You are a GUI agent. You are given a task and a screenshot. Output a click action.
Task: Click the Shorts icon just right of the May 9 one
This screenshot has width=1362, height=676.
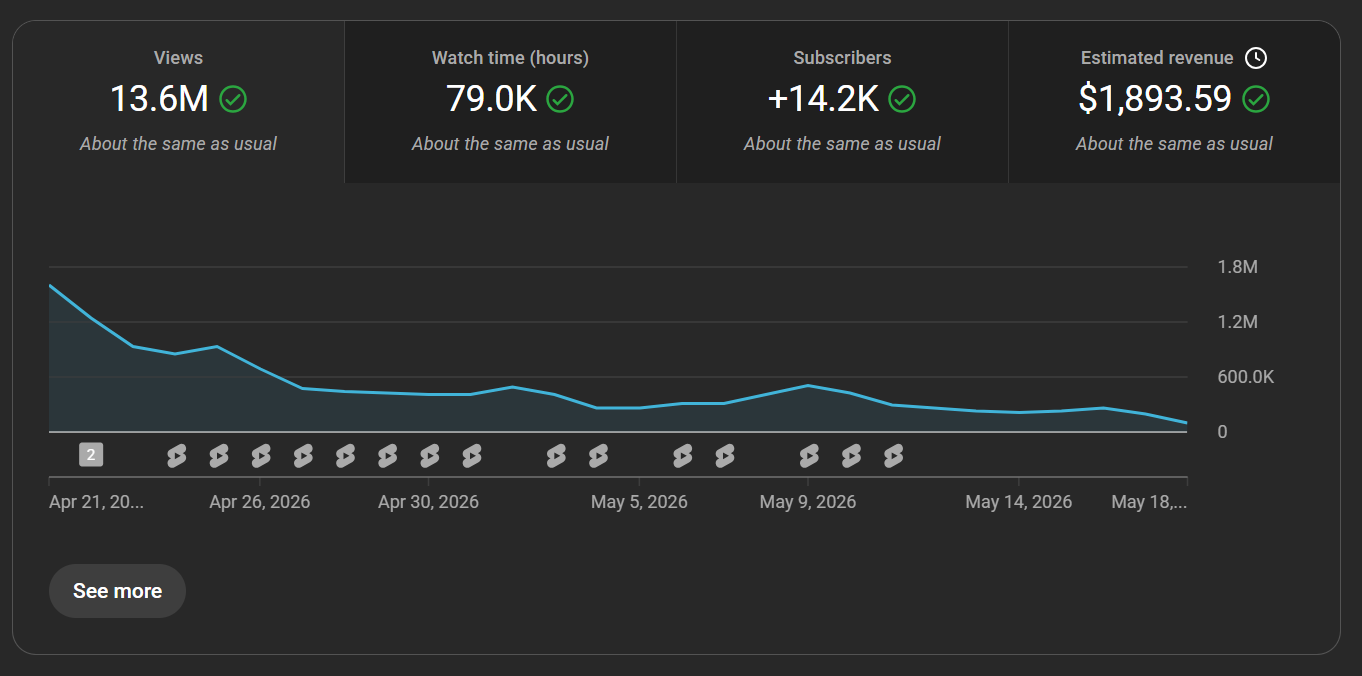(851, 456)
